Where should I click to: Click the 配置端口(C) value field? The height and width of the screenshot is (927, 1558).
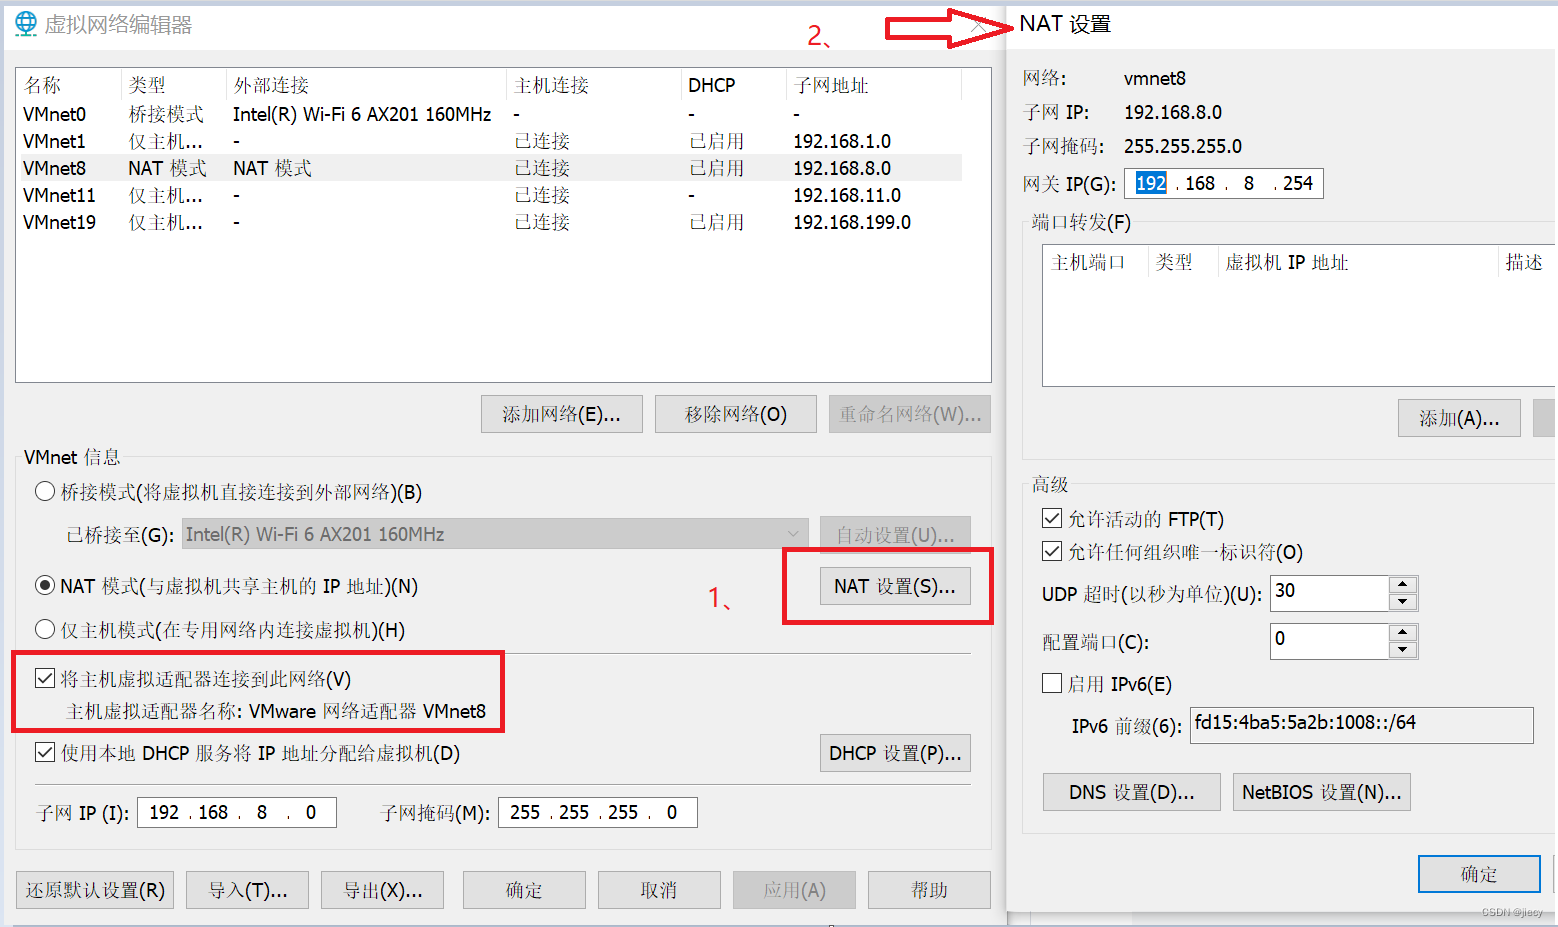click(x=1330, y=640)
